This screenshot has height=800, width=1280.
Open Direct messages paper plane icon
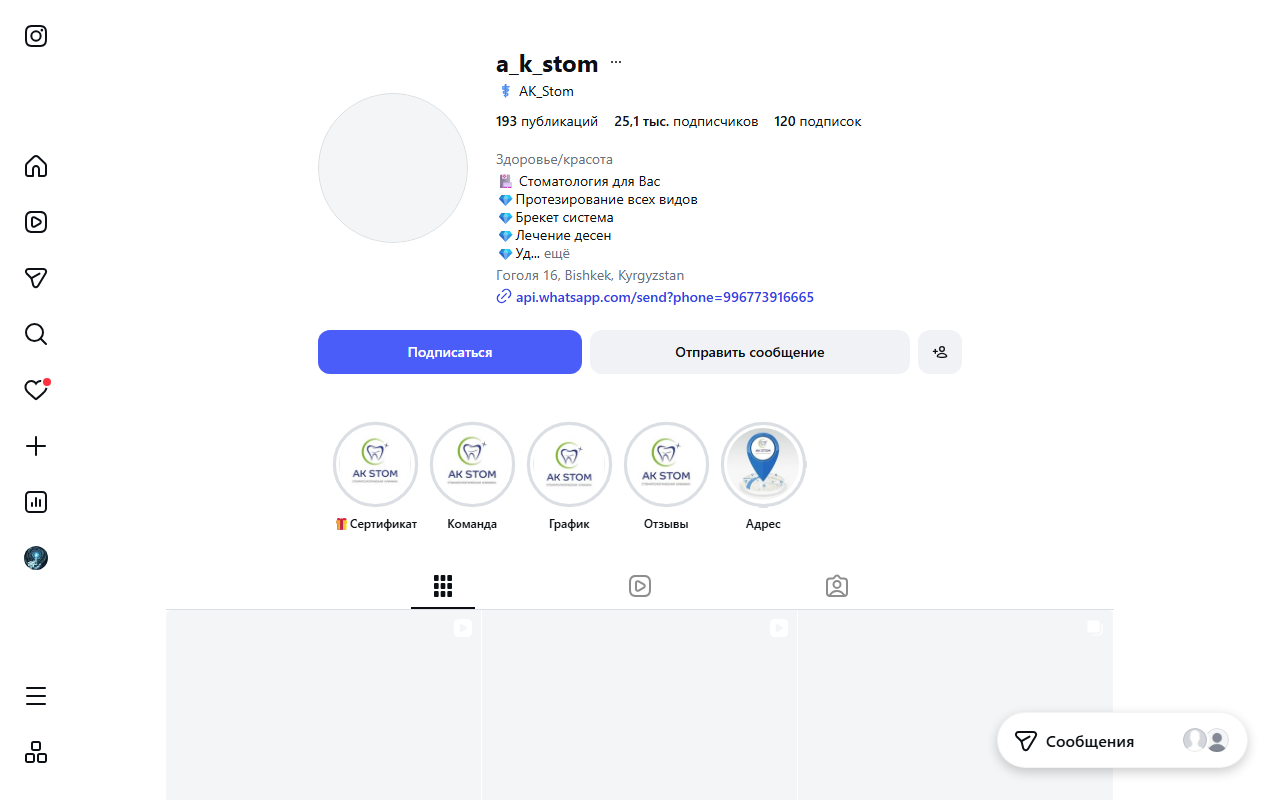[x=36, y=278]
